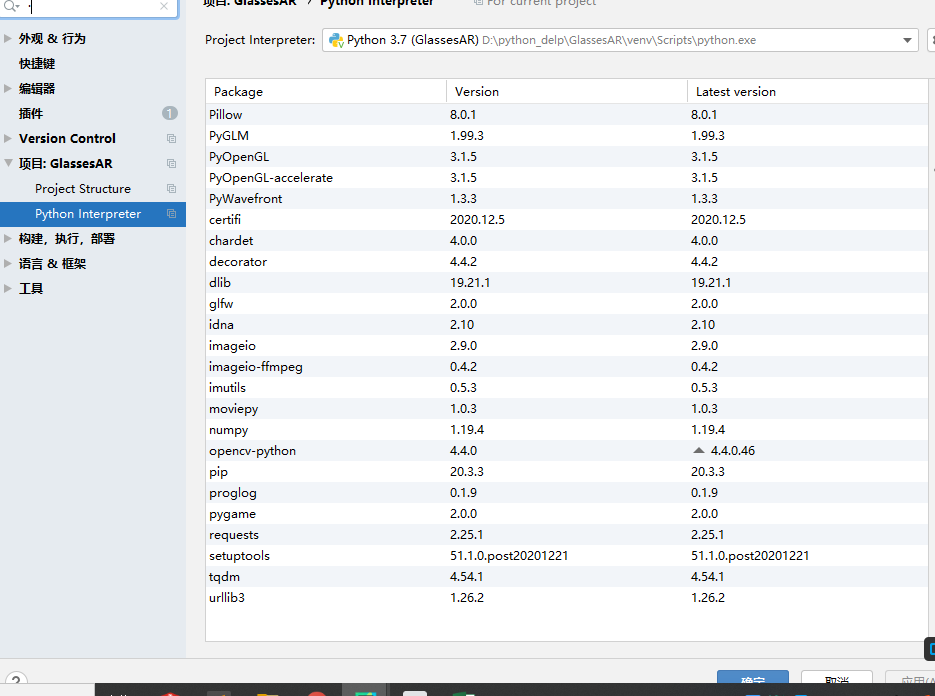935x696 pixels.
Task: Expand the Version Control settings group
Action: pyautogui.click(x=8, y=138)
